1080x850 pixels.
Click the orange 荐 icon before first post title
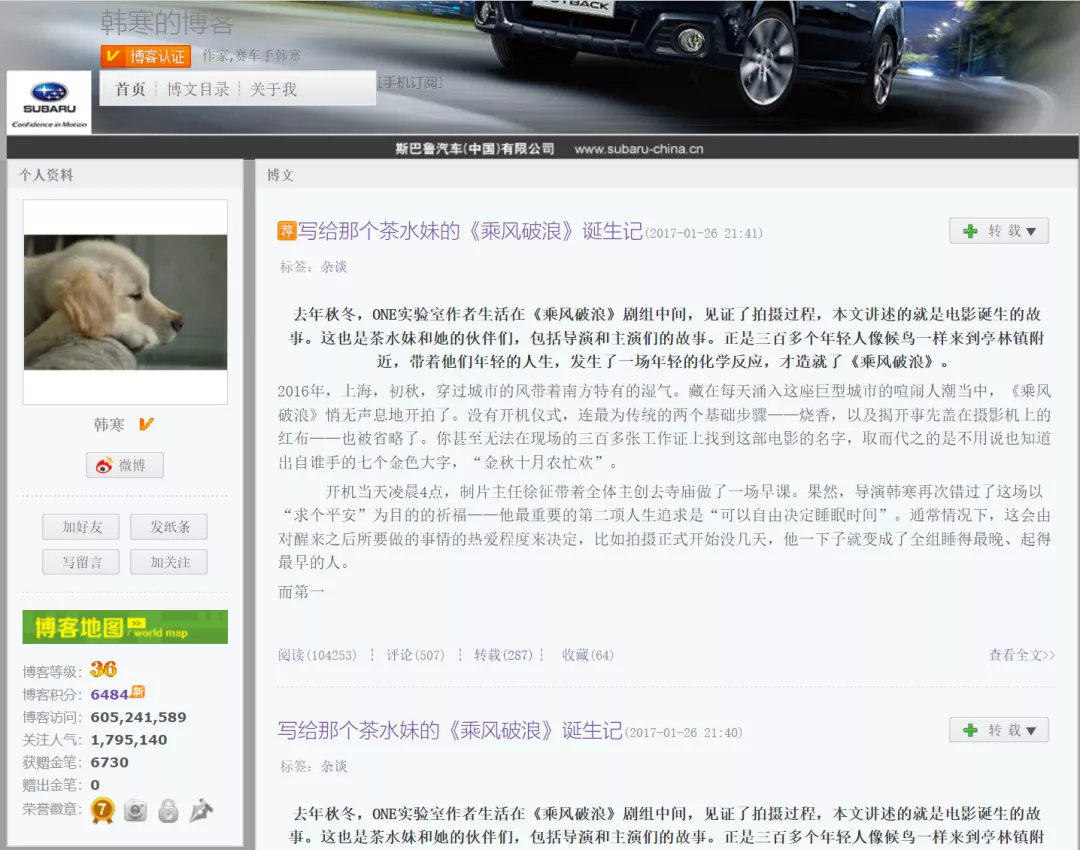point(287,231)
